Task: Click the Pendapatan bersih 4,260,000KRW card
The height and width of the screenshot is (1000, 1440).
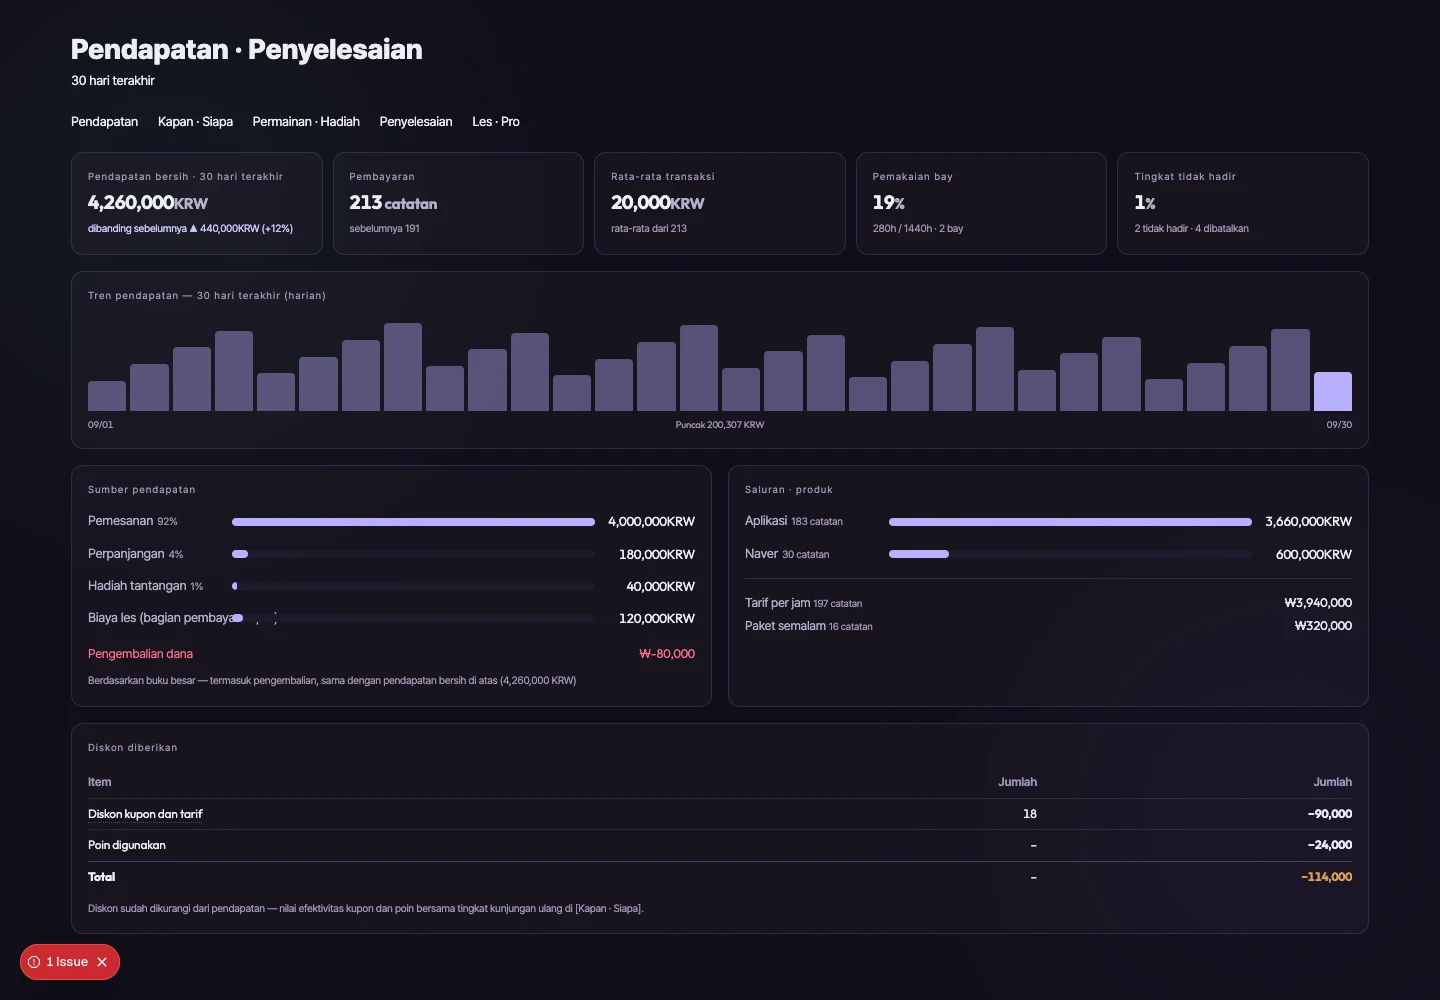Action: point(197,203)
